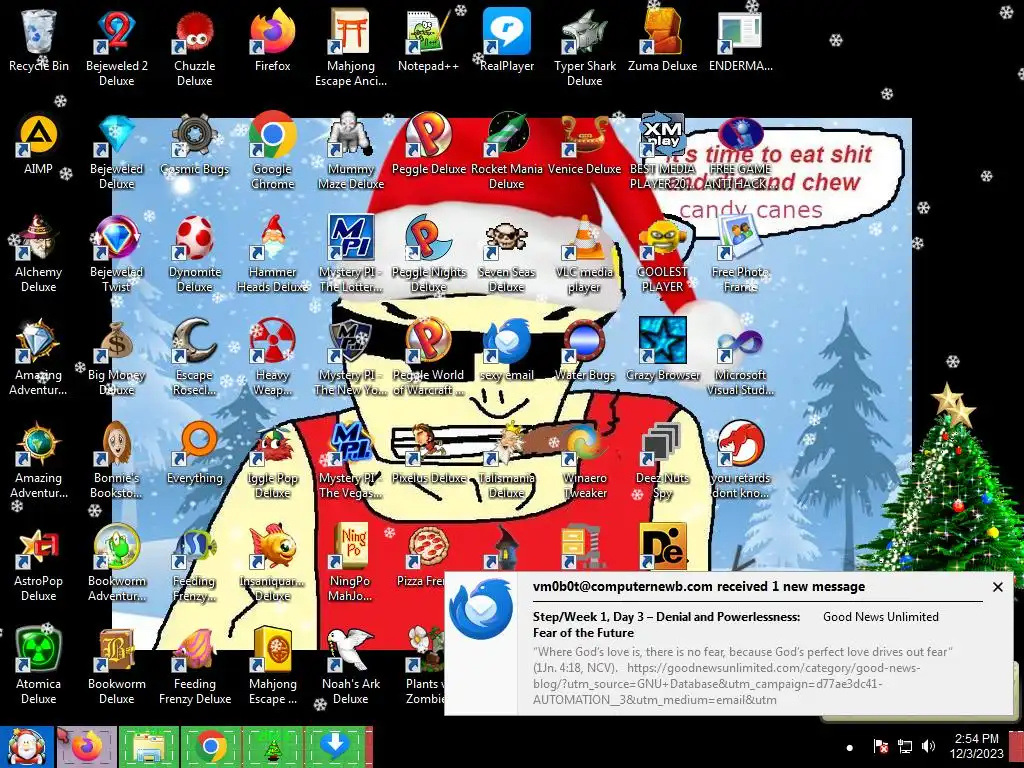Screen dimensions: 1024x768
Task: Open the Santa Start button
Action: (27, 747)
